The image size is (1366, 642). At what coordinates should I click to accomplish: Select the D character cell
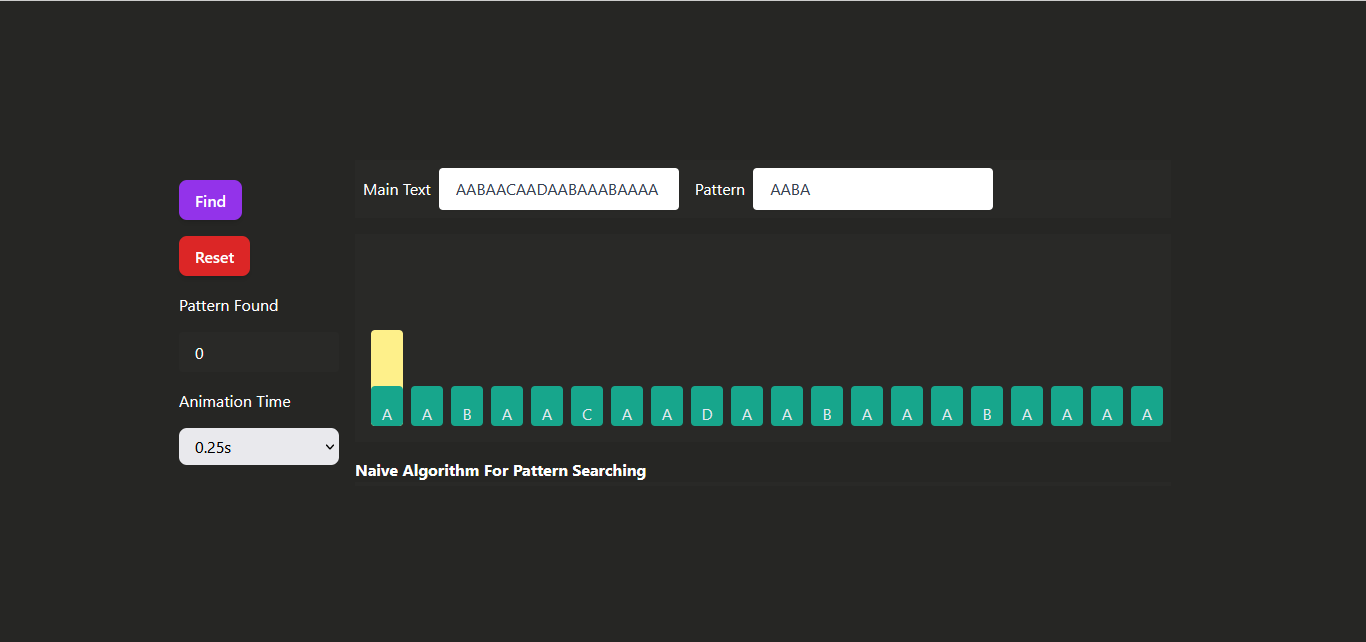707,406
